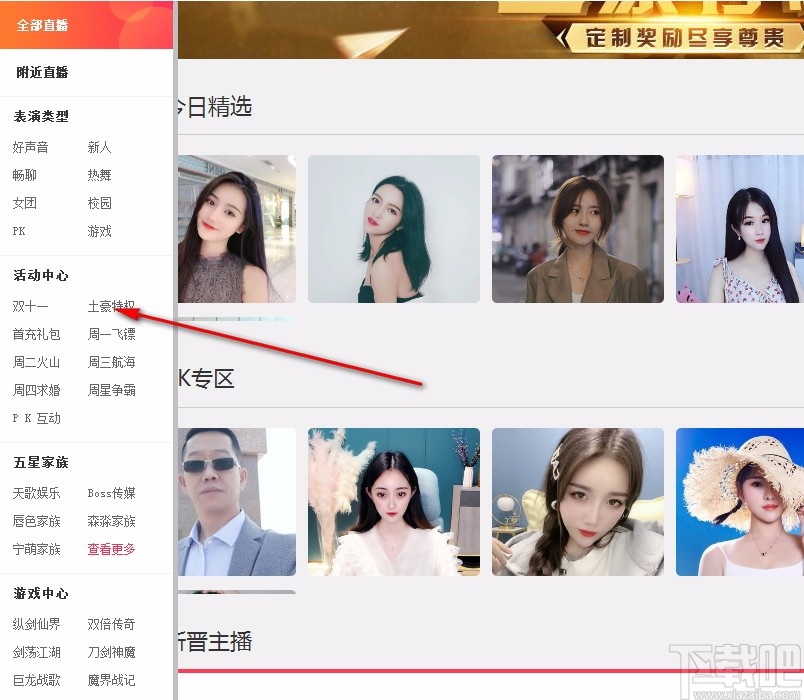This screenshot has width=804, height=700.
Task: Choose the 女团 category
Action: (25, 203)
